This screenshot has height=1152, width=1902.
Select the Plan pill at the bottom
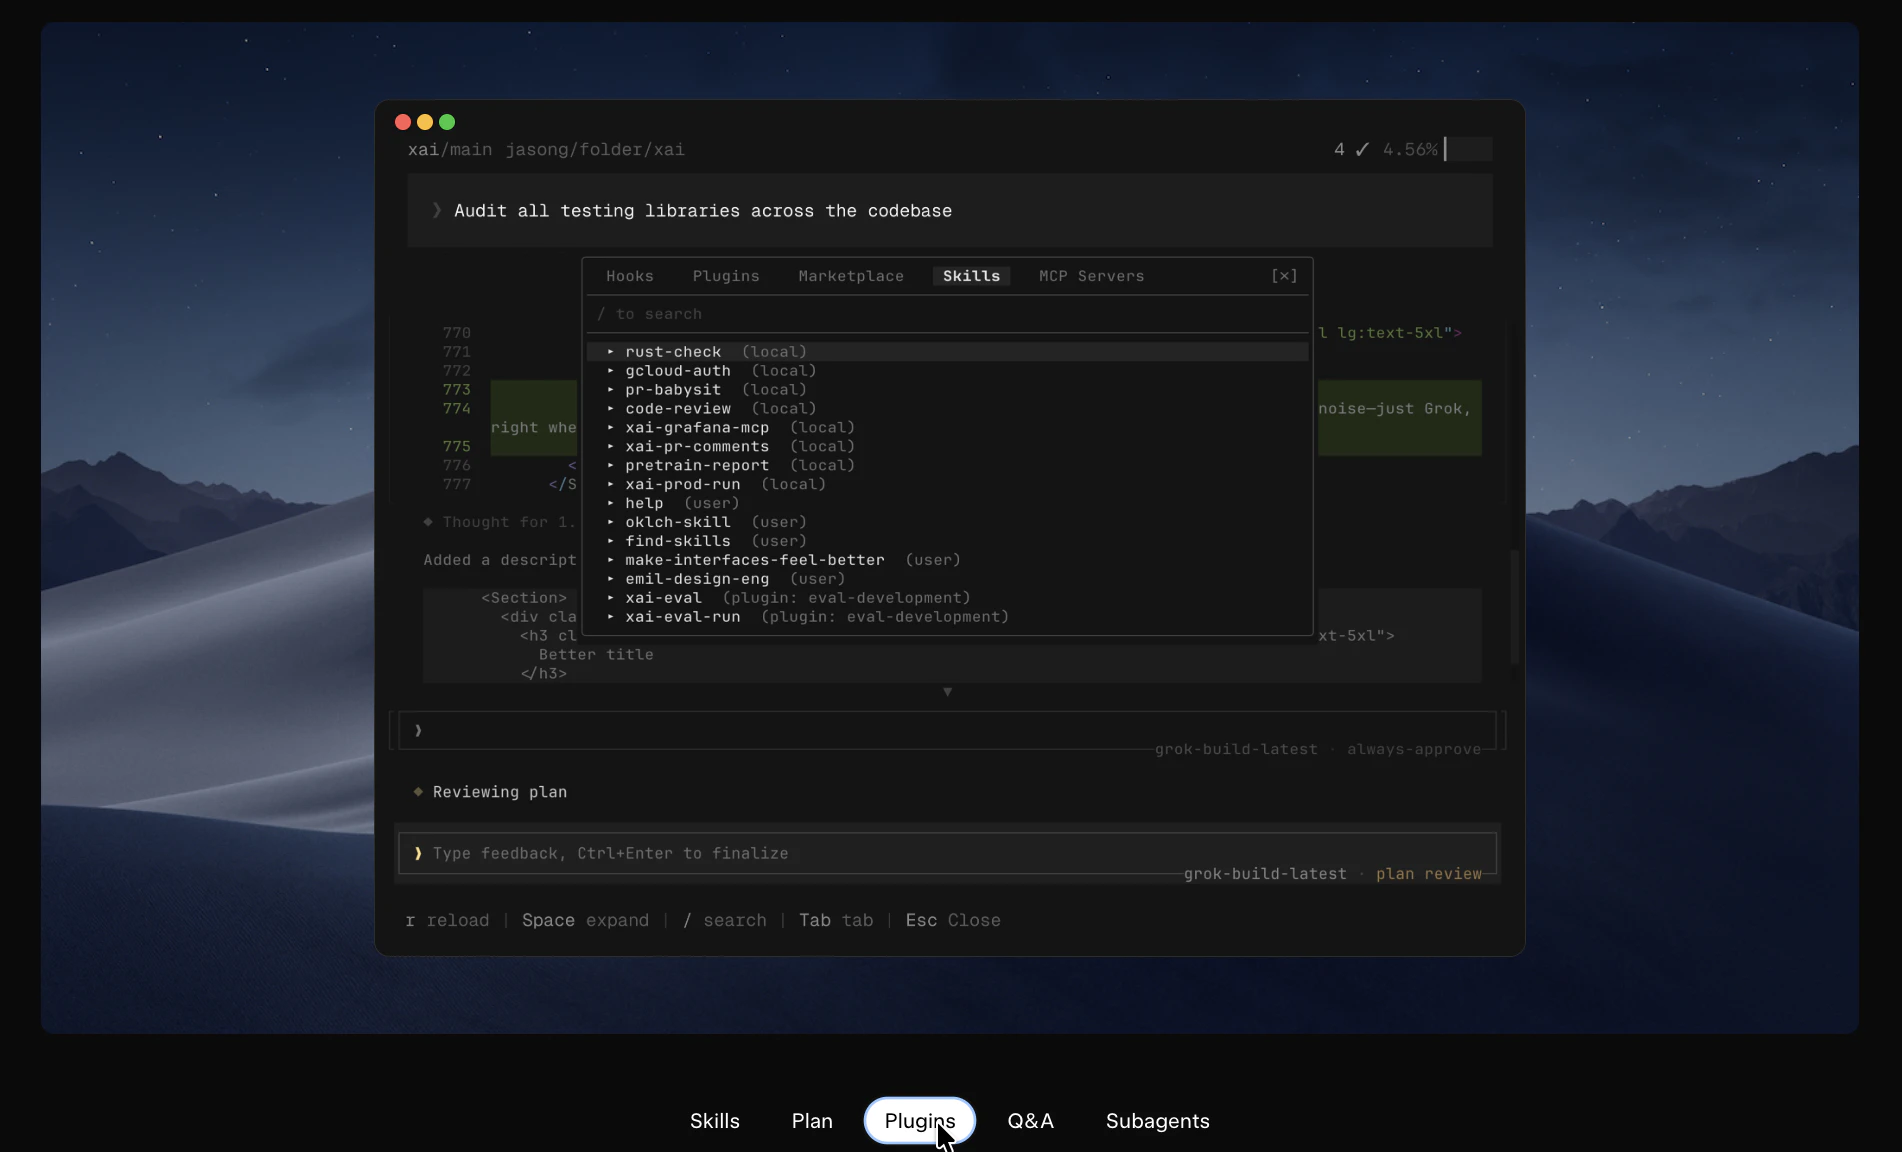(812, 1121)
